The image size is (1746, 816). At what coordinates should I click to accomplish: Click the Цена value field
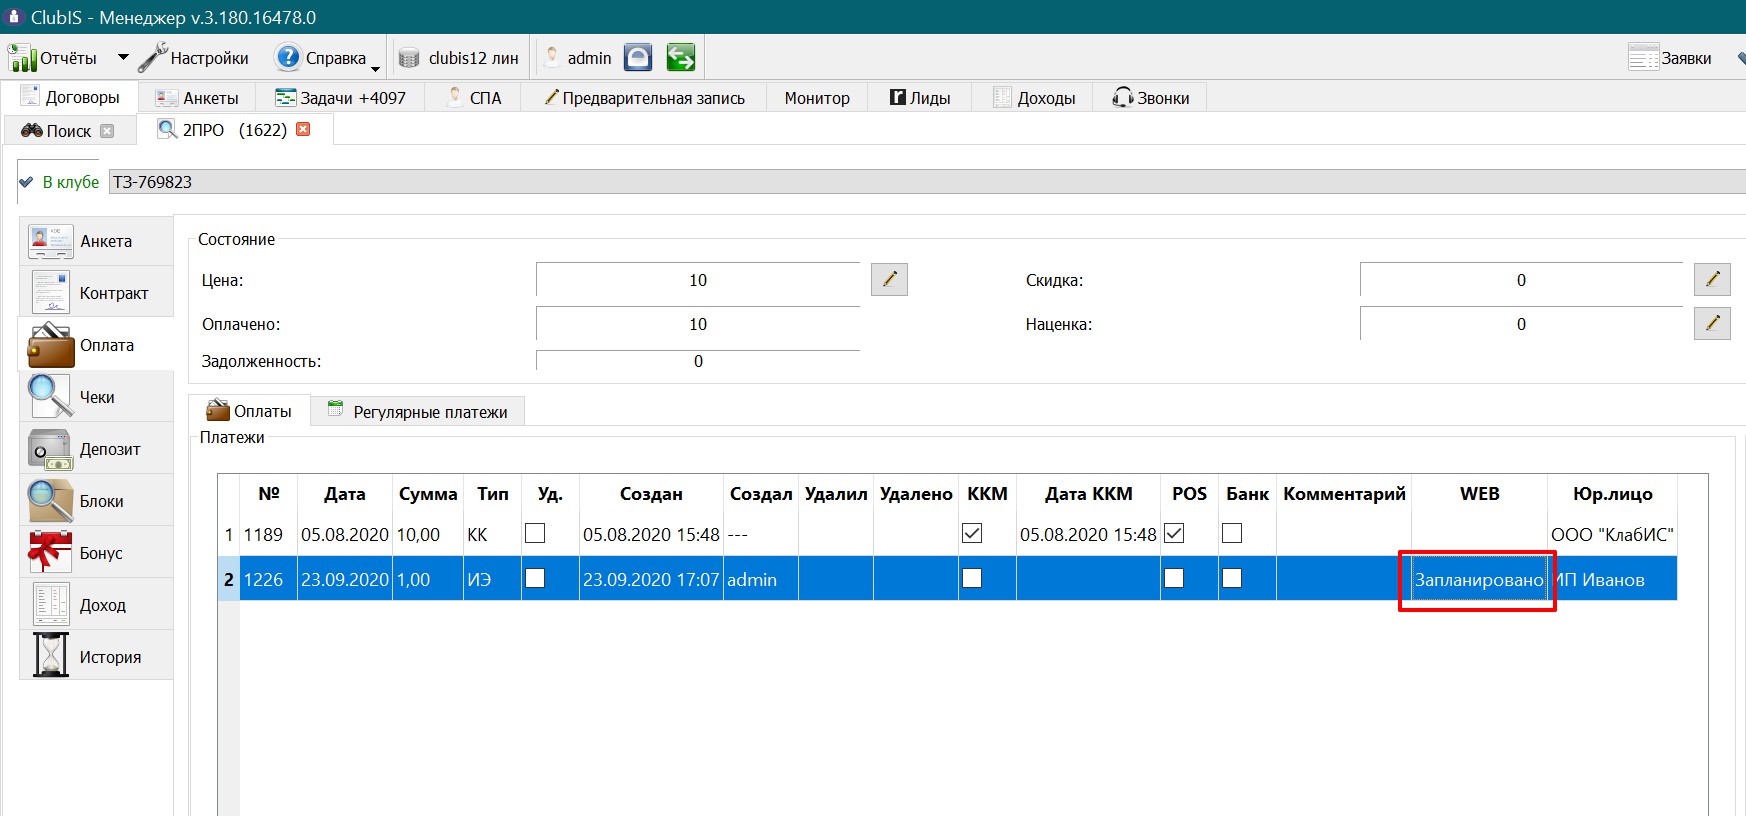[x=698, y=280]
